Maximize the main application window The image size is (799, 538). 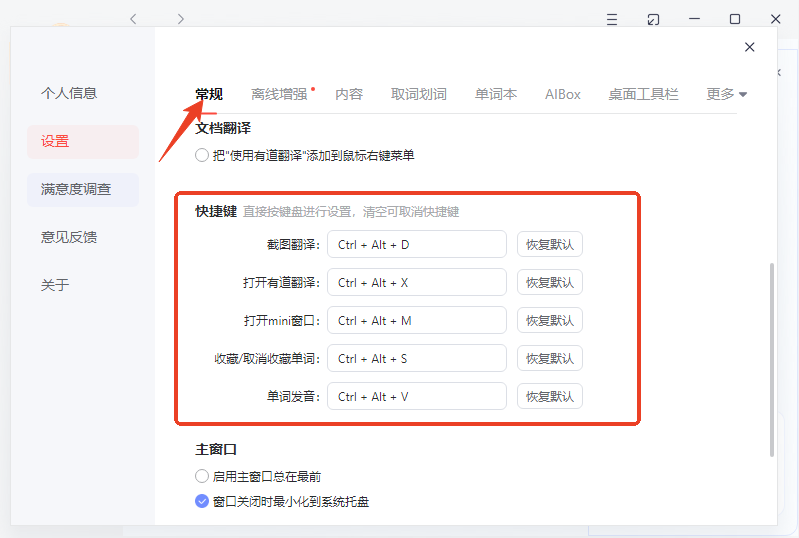tap(735, 19)
